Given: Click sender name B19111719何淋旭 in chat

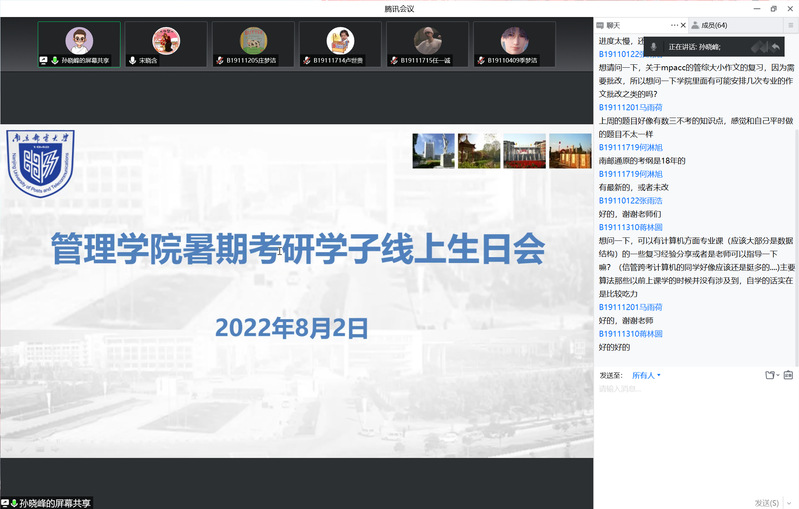Looking at the screenshot, I should point(630,146).
